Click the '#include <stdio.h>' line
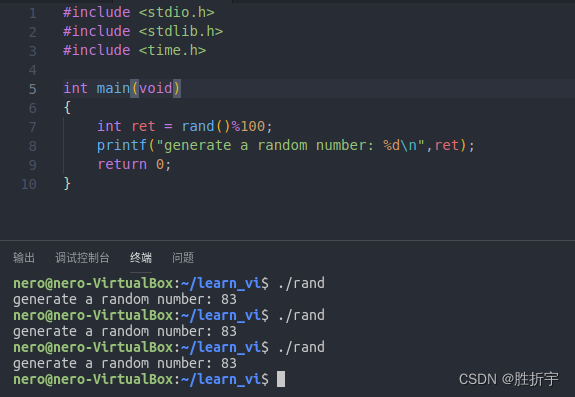 point(139,12)
